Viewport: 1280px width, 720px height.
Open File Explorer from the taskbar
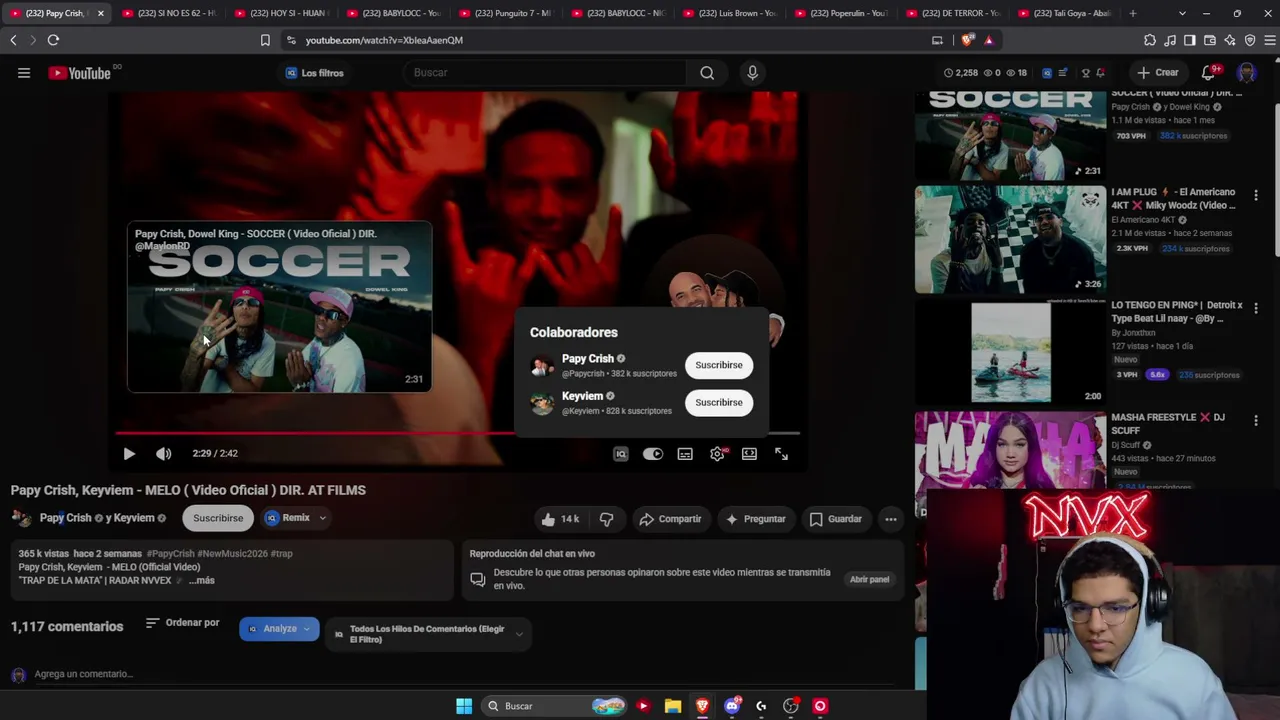(673, 706)
